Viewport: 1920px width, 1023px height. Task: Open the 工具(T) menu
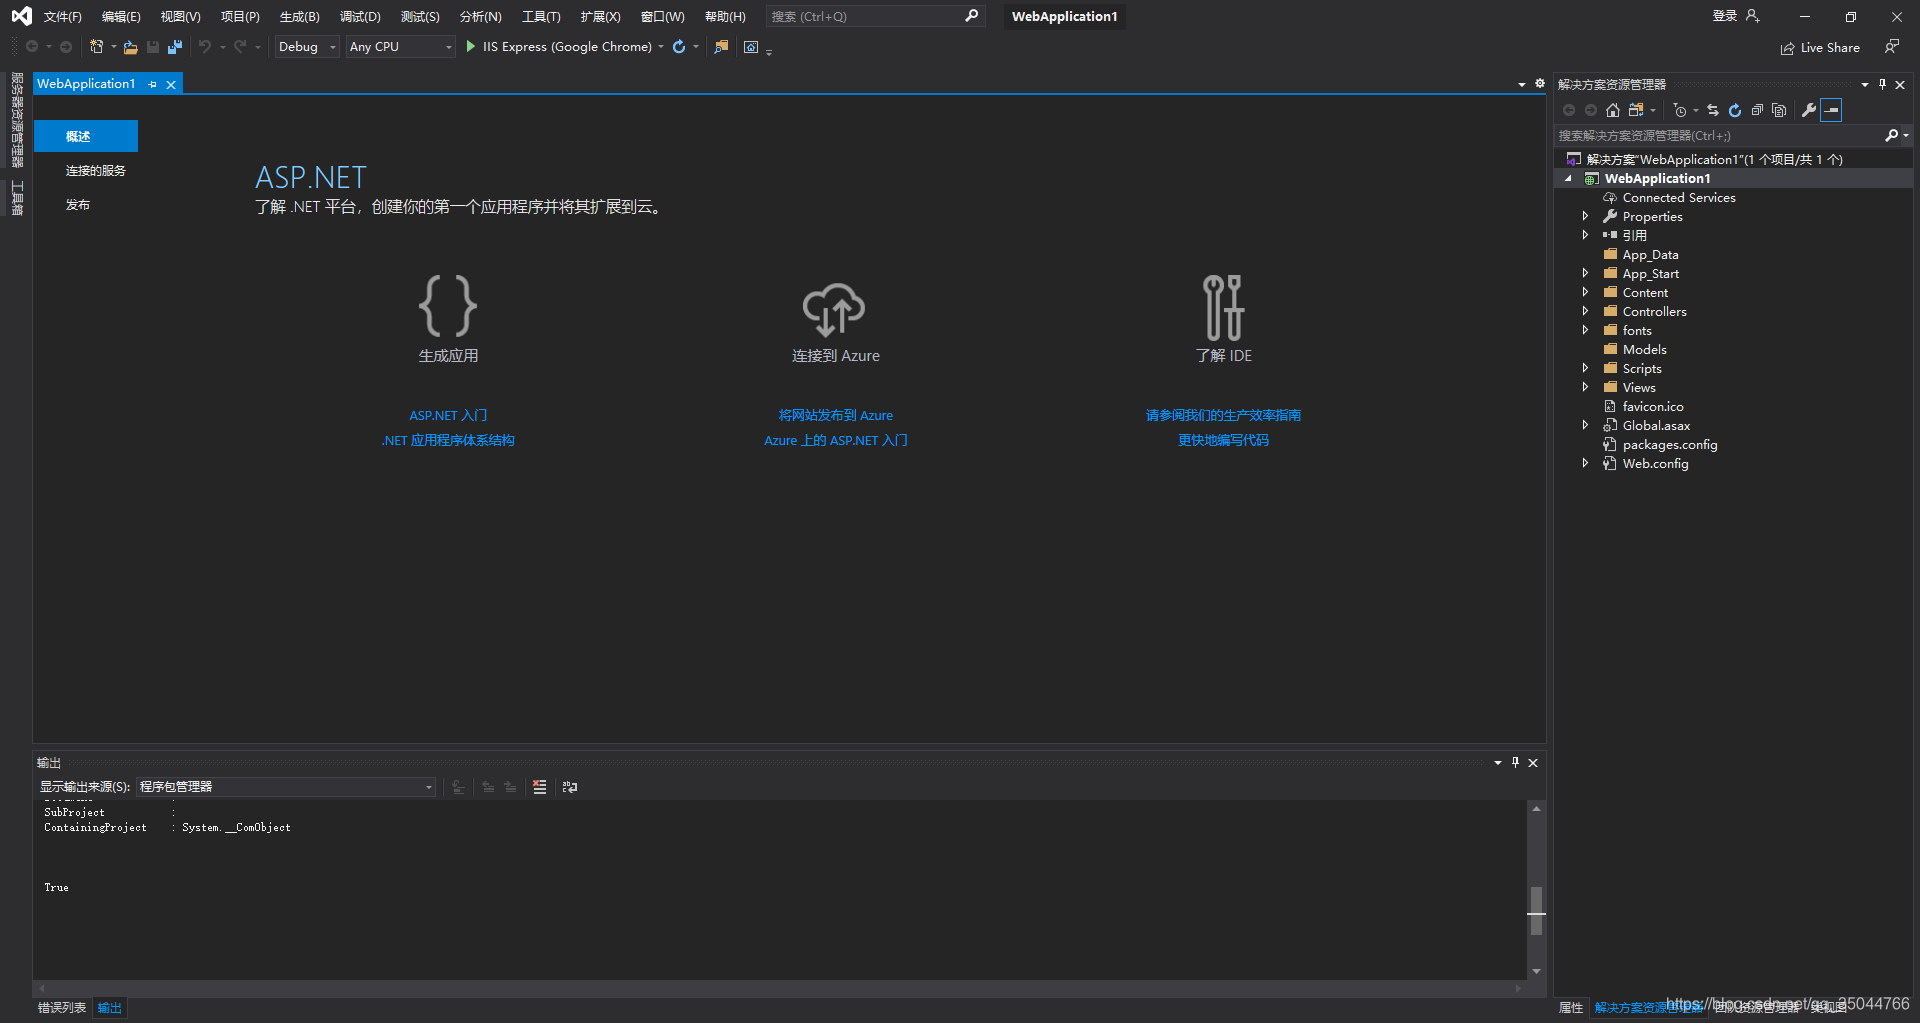click(x=541, y=17)
